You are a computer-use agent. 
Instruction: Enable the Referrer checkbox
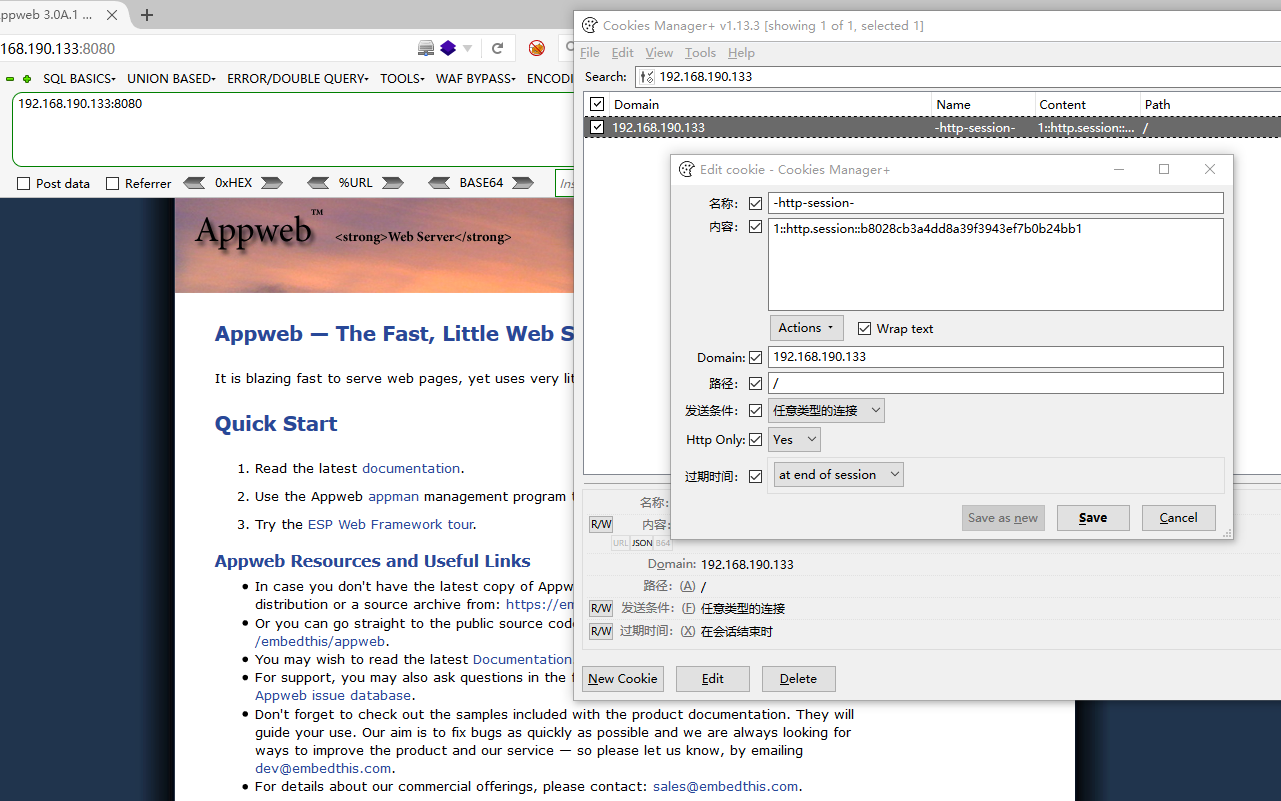112,184
